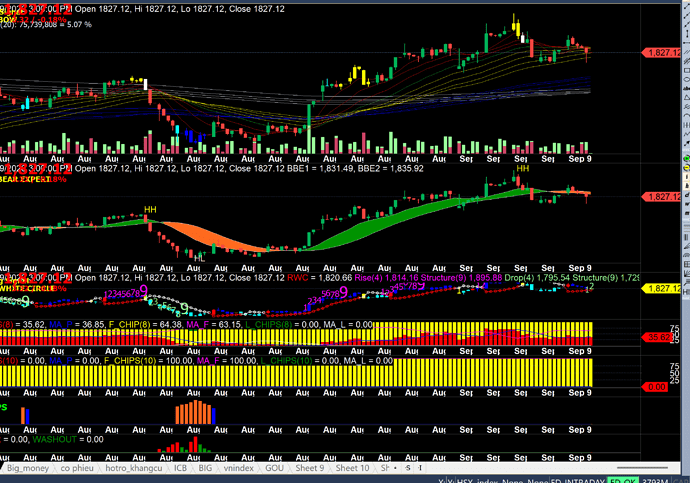
Task: Click the 3793M status bar entry
Action: (655, 480)
